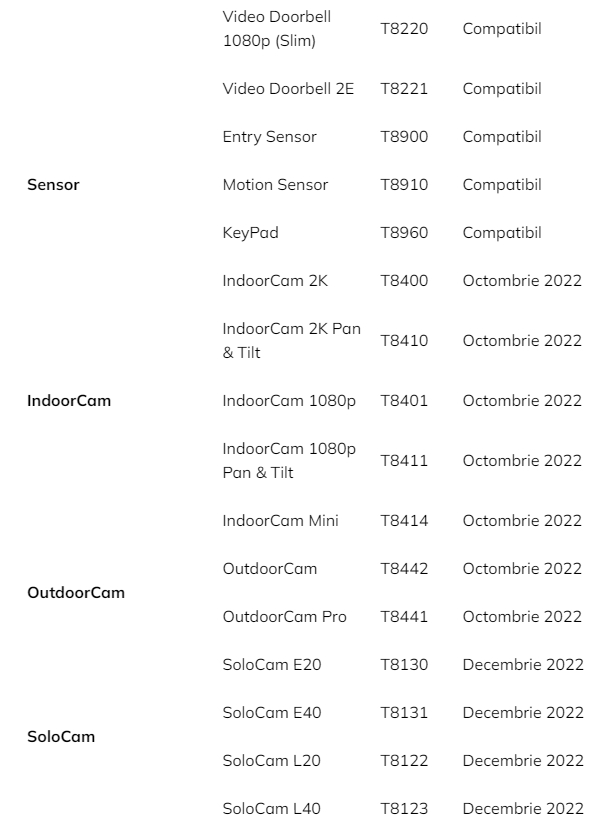The height and width of the screenshot is (829, 601).
Task: Click Octombrie 2022 beside OutdoorCam T8442
Action: tap(522, 569)
